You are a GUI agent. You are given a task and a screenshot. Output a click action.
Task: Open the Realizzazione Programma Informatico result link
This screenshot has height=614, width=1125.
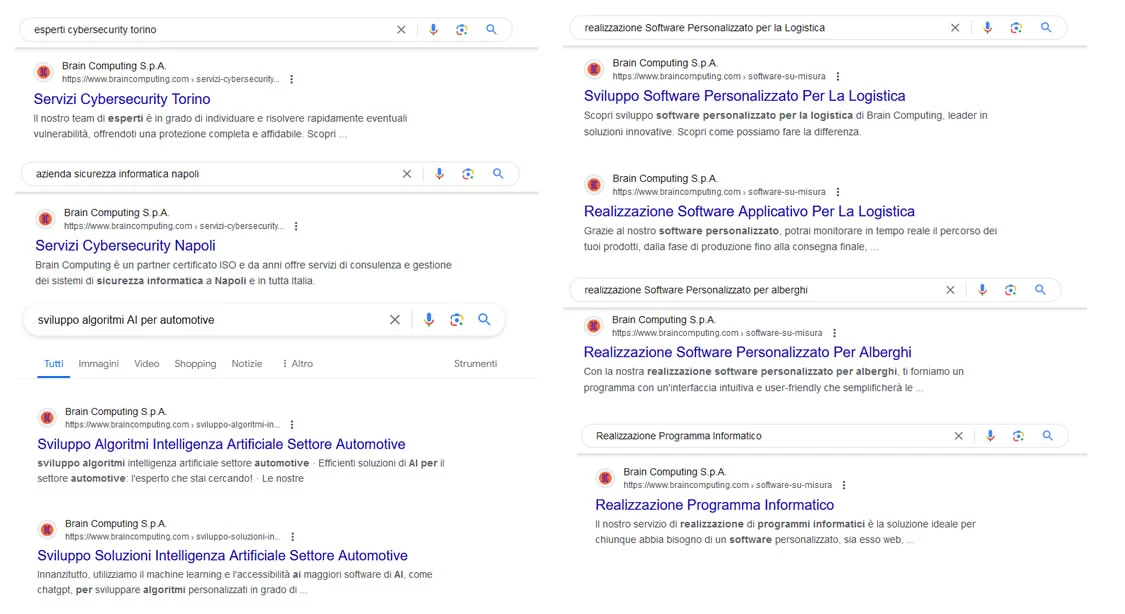tap(715, 506)
